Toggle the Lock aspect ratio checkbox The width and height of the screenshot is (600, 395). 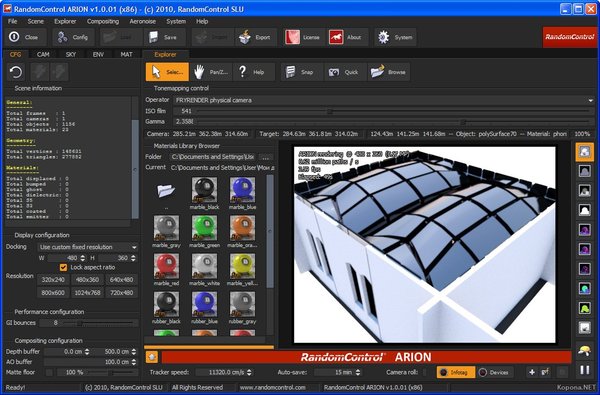(64, 267)
